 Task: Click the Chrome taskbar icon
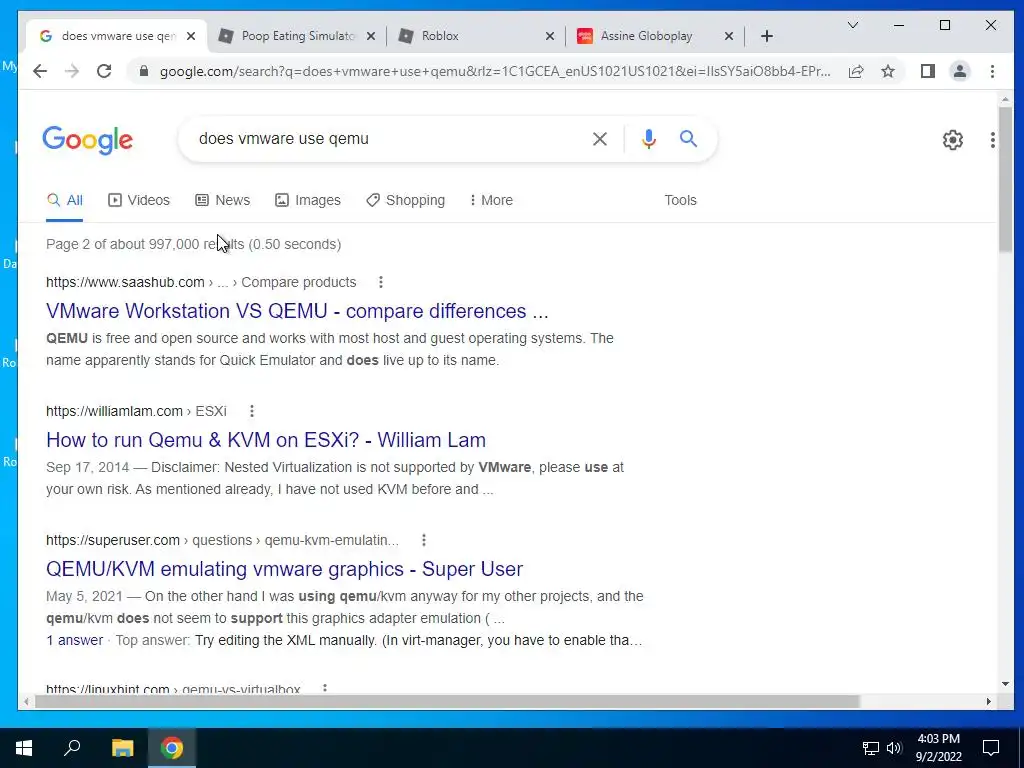pos(172,748)
